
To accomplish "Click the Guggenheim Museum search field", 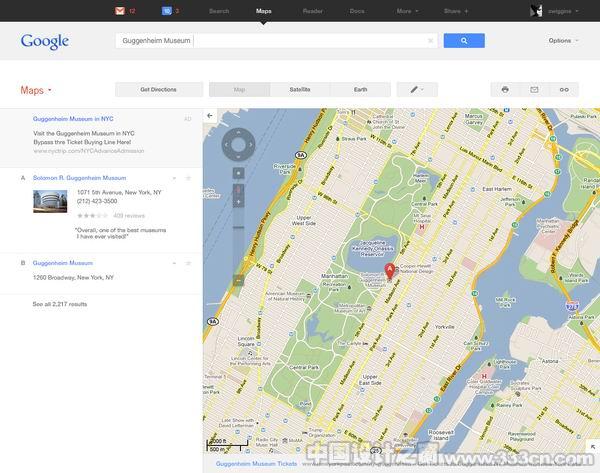I will point(276,41).
